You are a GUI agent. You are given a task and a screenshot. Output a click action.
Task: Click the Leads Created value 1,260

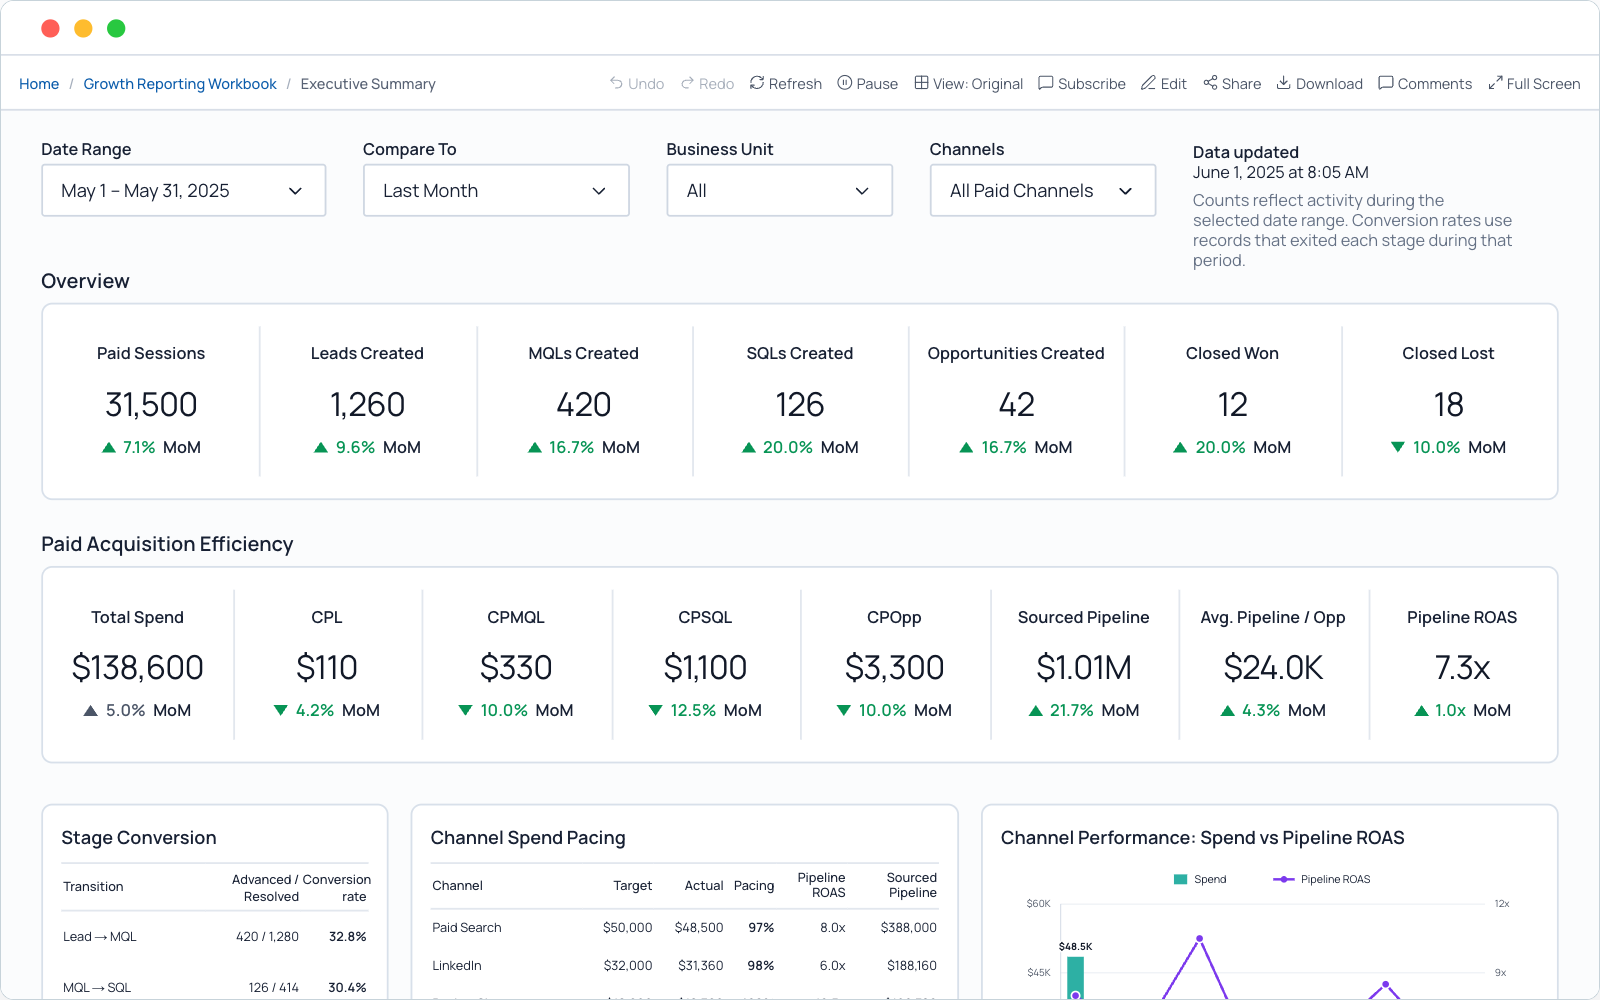(367, 405)
